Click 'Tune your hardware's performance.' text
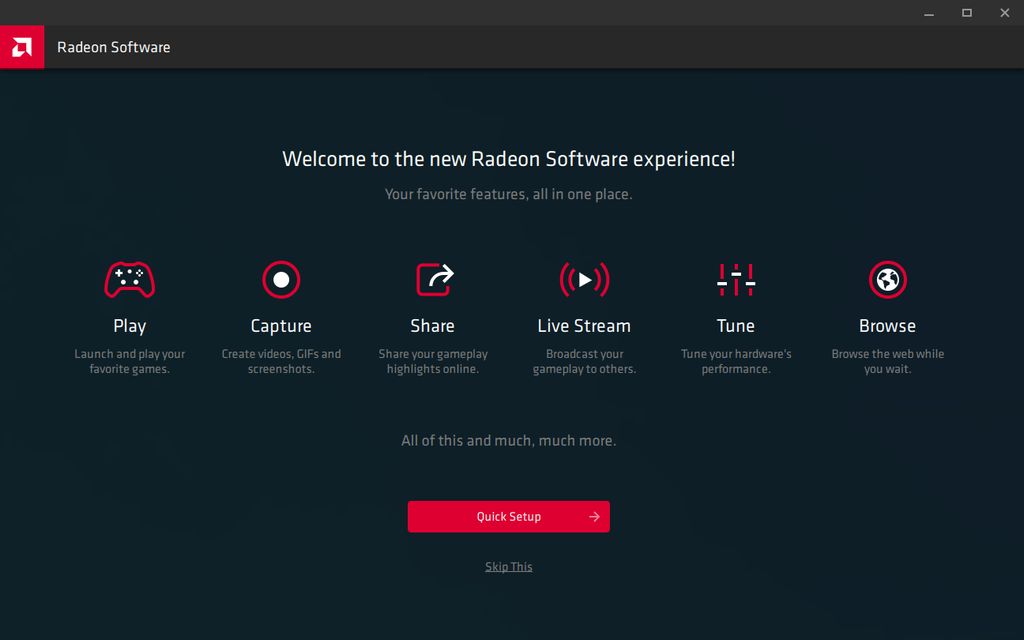This screenshot has width=1024, height=640. [x=736, y=361]
